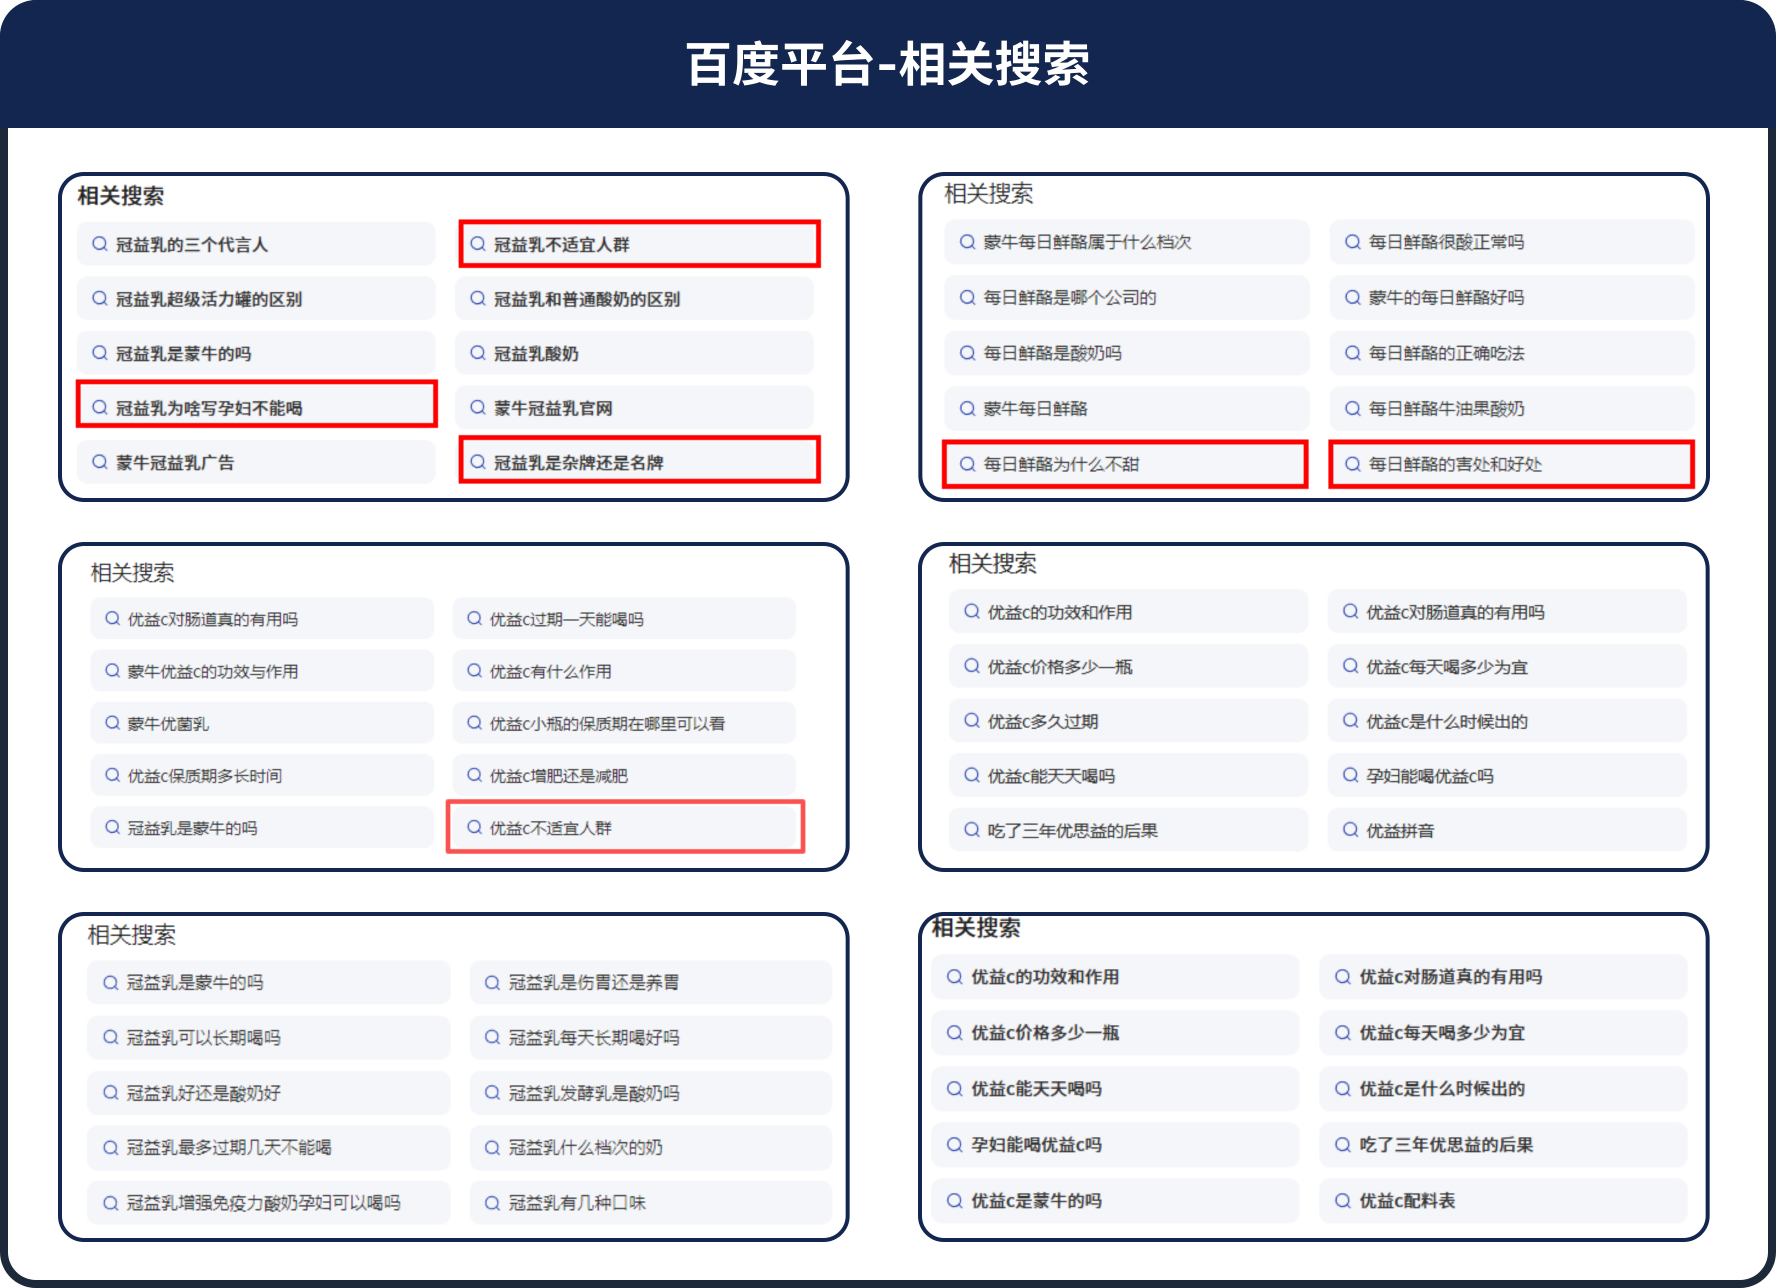The width and height of the screenshot is (1776, 1288).
Task: Click the search icon next to 蒙牛优菌乳
Action: pyautogui.click(x=112, y=723)
